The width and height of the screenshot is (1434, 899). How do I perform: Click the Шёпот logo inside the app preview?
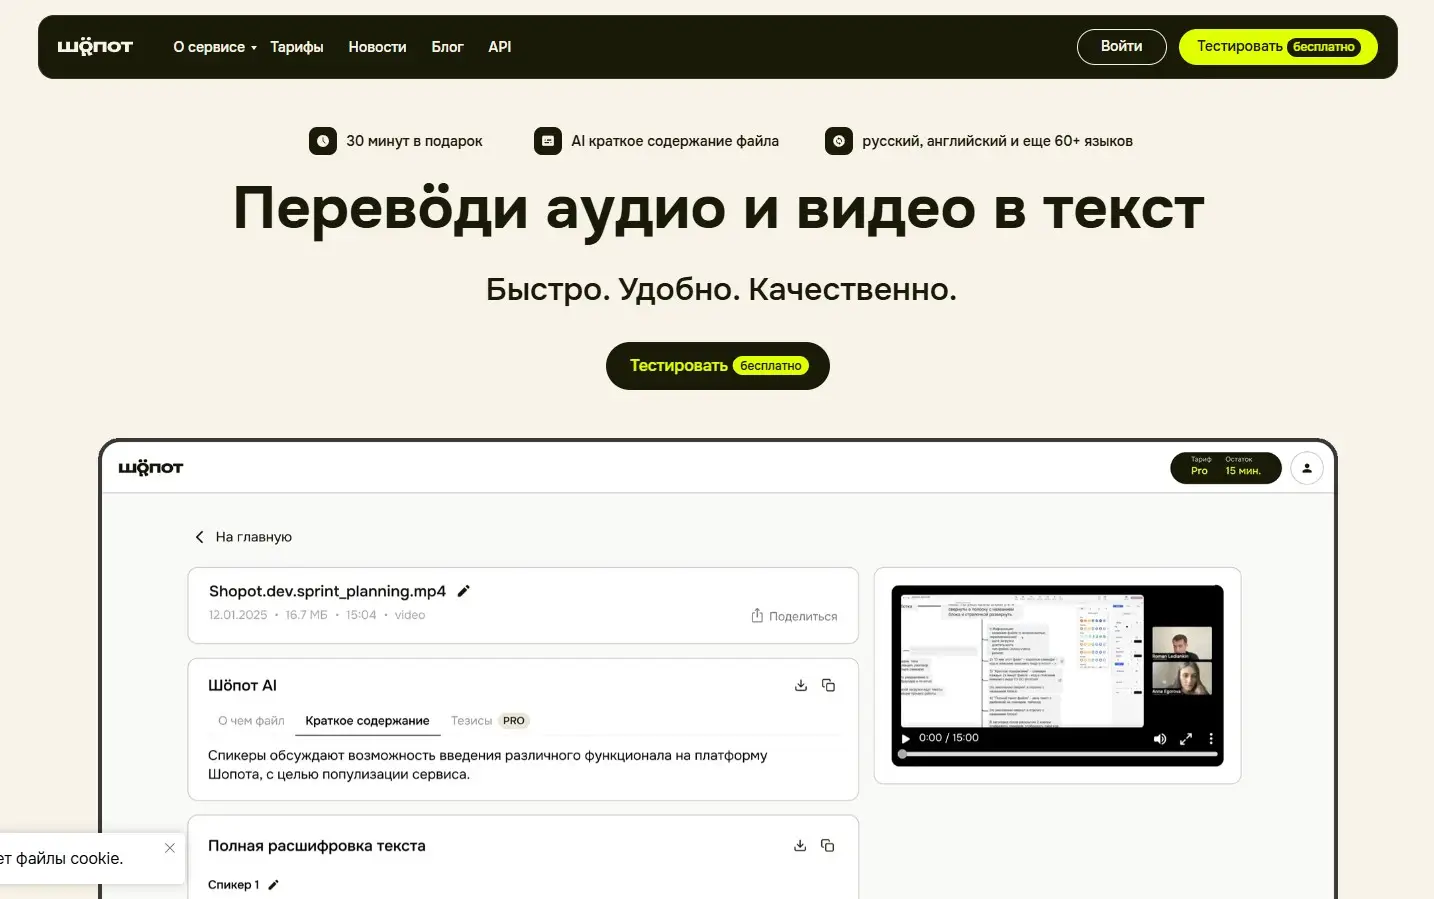151,467
